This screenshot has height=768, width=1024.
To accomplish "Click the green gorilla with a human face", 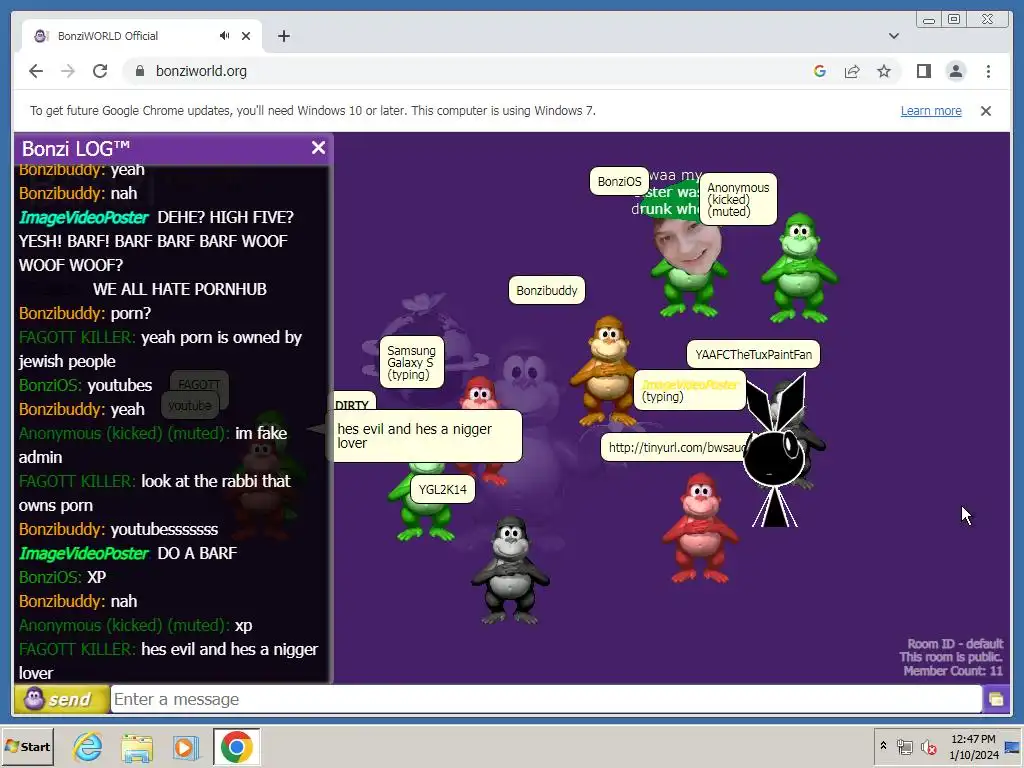I will point(687,261).
